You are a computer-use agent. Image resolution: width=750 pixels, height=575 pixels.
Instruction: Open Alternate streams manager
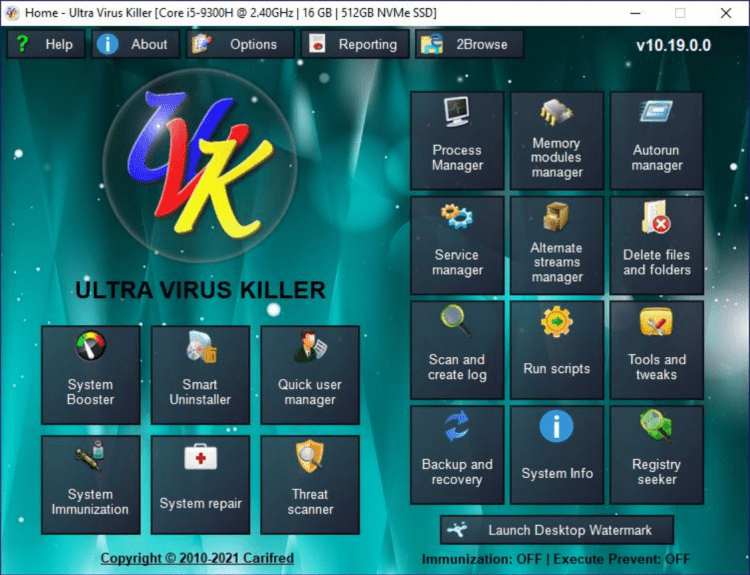(x=557, y=245)
